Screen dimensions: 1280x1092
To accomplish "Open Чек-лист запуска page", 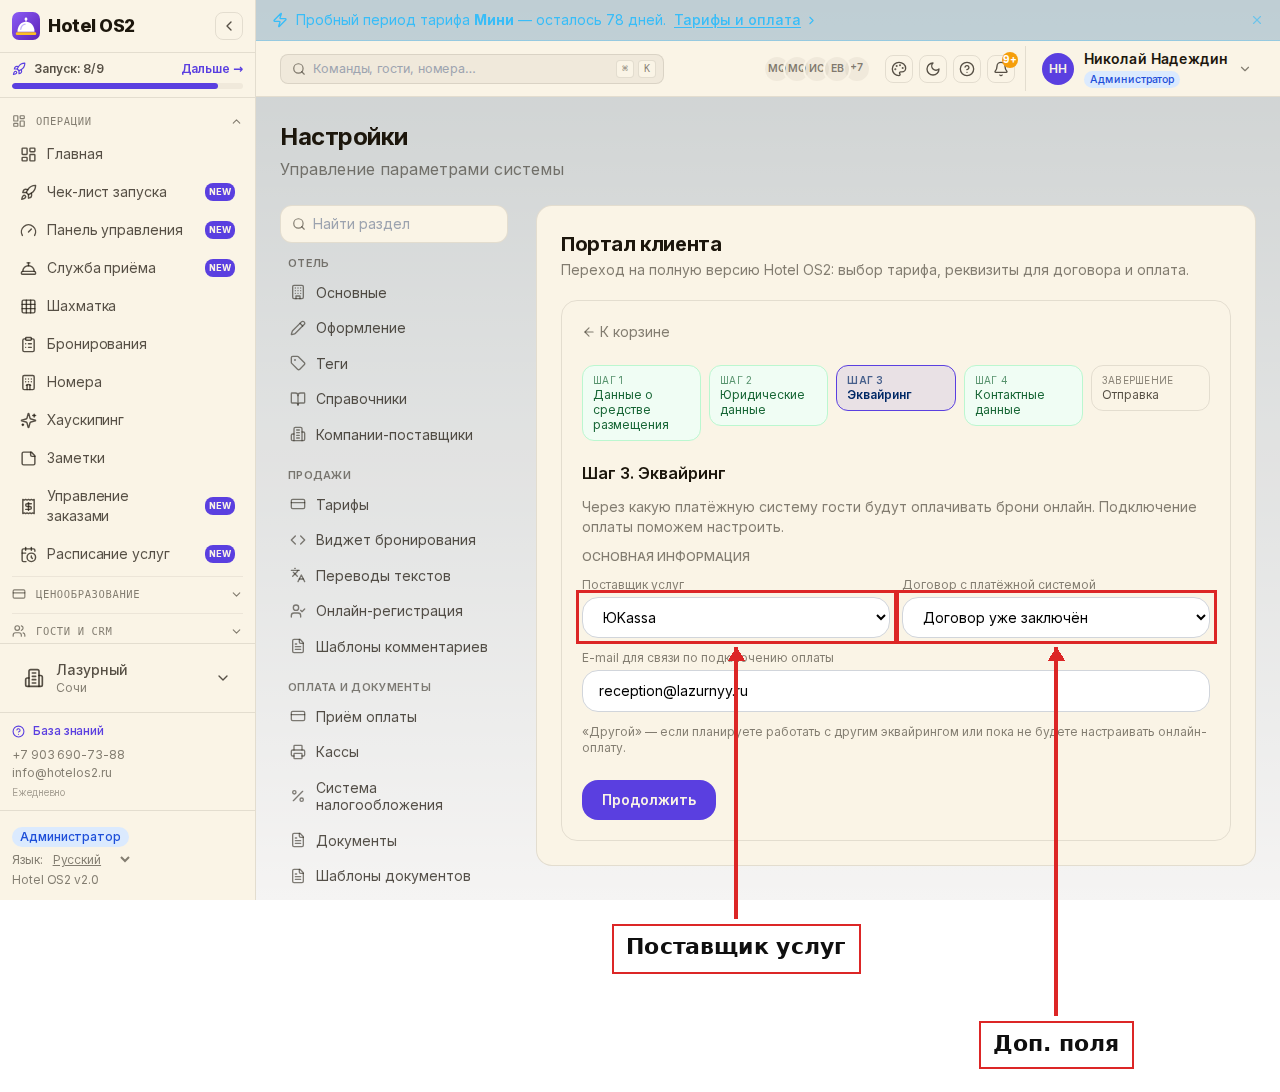I will (128, 192).
